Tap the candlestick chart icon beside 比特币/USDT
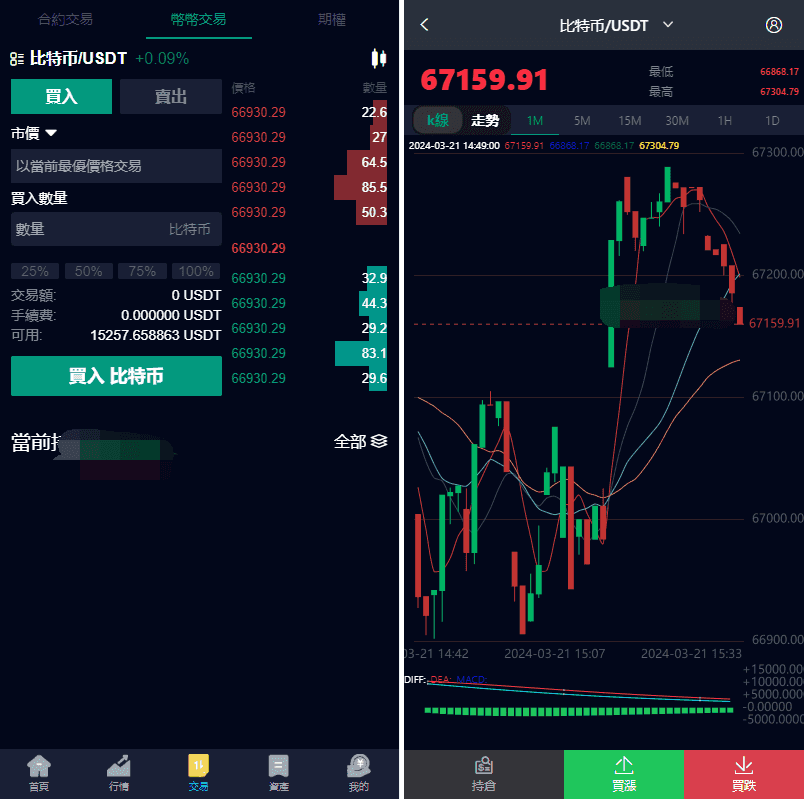 pyautogui.click(x=378, y=58)
